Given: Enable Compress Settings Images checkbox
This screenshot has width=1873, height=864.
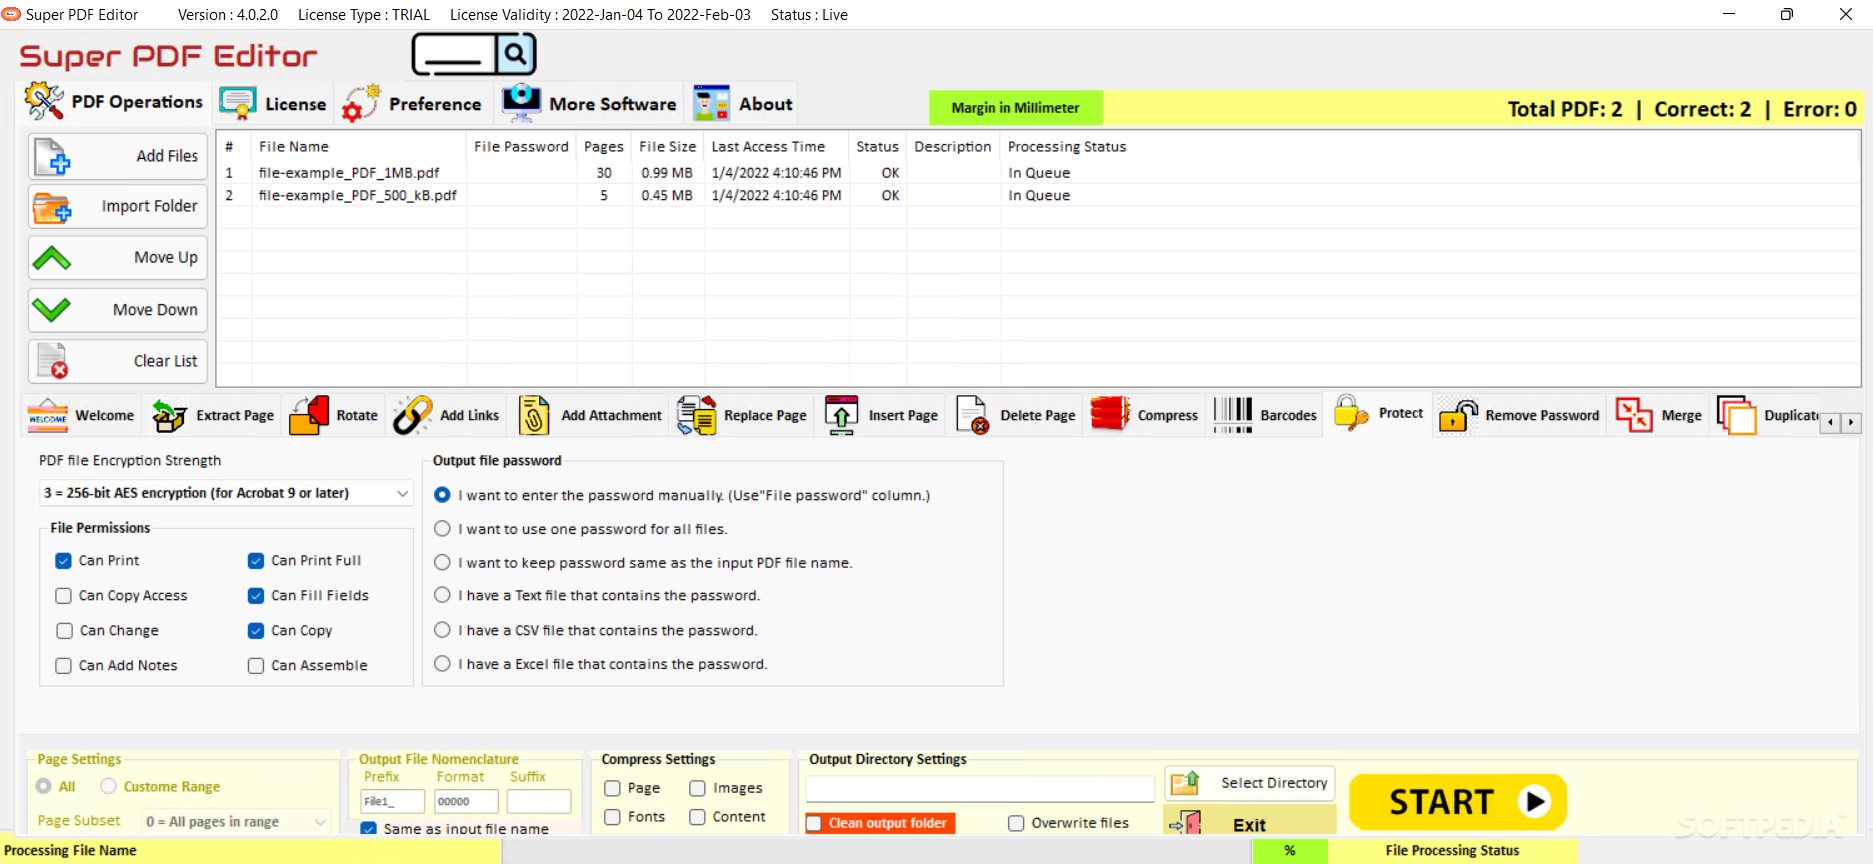Looking at the screenshot, I should click(697, 789).
